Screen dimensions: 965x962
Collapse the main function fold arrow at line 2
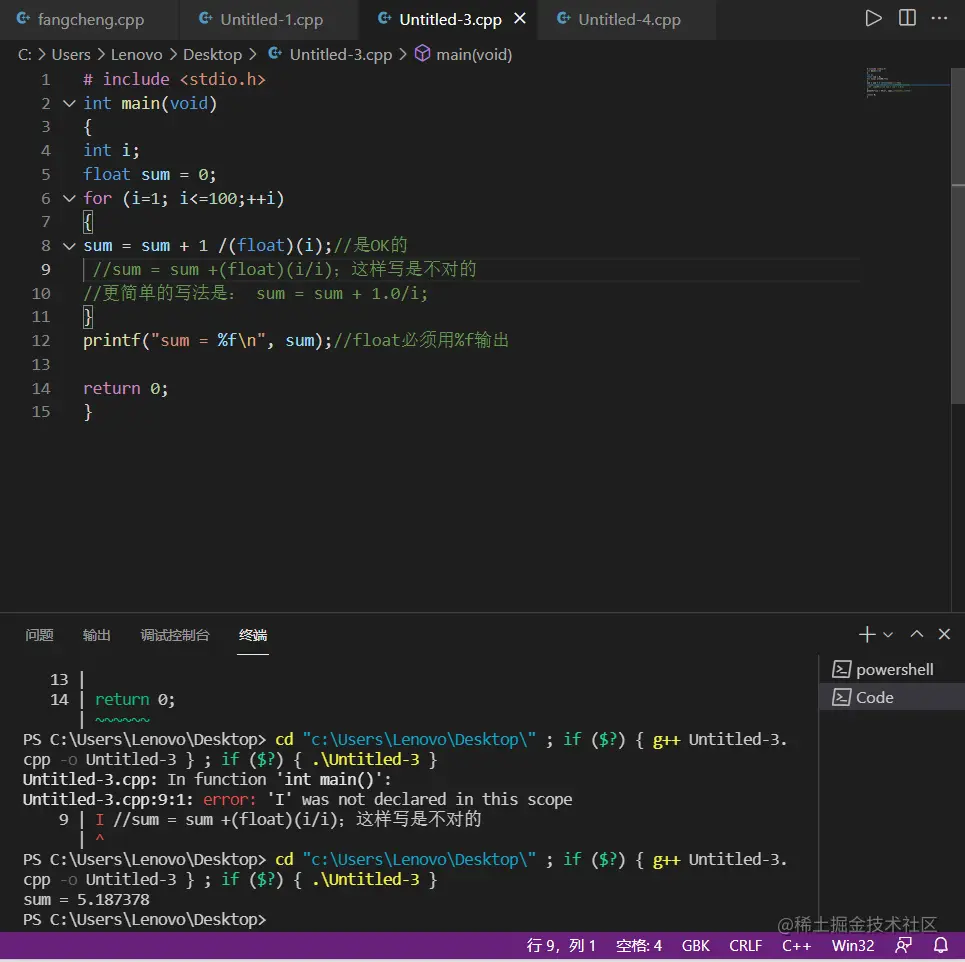click(x=69, y=103)
